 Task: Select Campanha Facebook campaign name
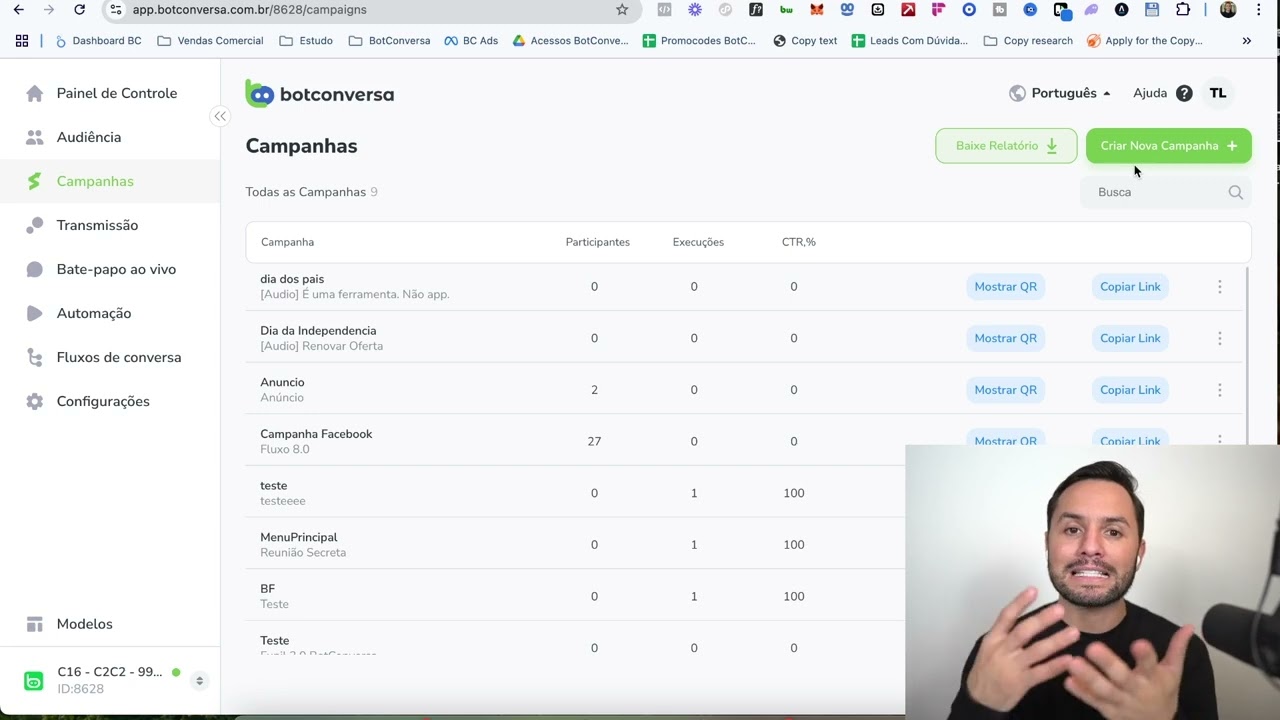pos(316,434)
